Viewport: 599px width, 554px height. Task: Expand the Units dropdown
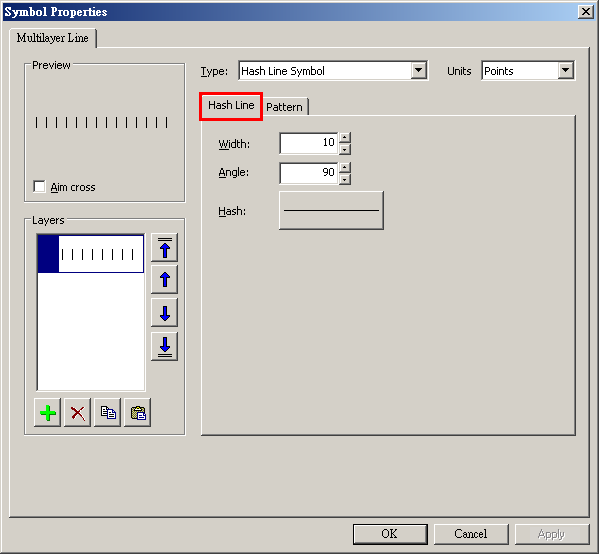[x=565, y=70]
